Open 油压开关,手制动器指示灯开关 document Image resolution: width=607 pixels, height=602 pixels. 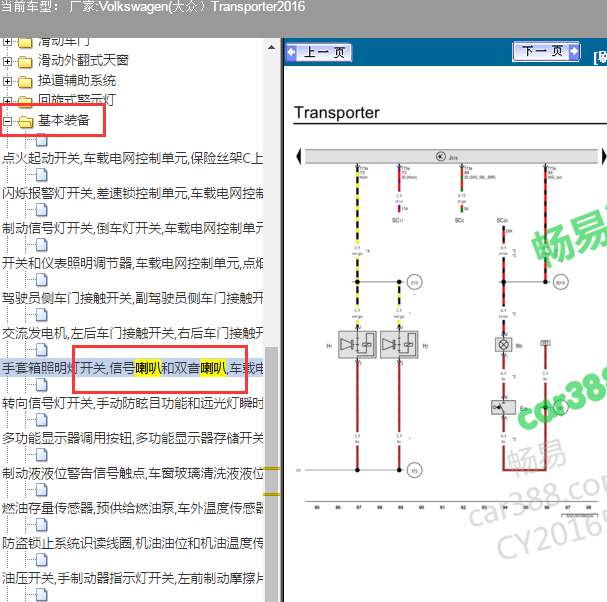coord(132,578)
